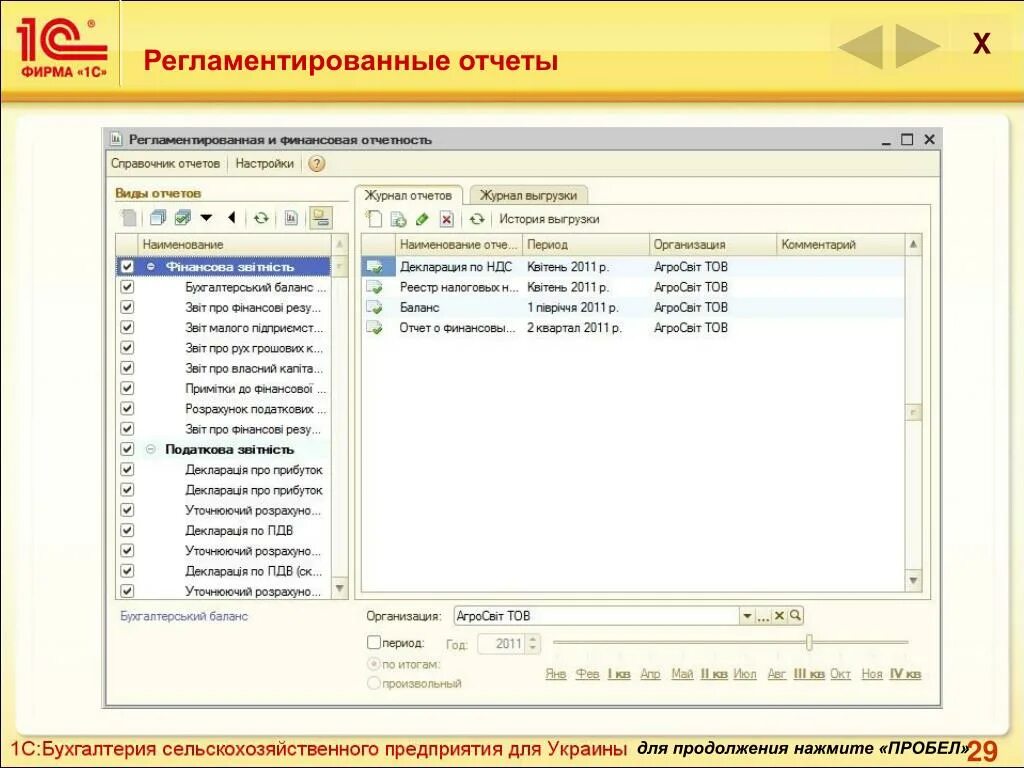Select the Декларація про прибуток first row
The height and width of the screenshot is (768, 1024).
tap(253, 470)
